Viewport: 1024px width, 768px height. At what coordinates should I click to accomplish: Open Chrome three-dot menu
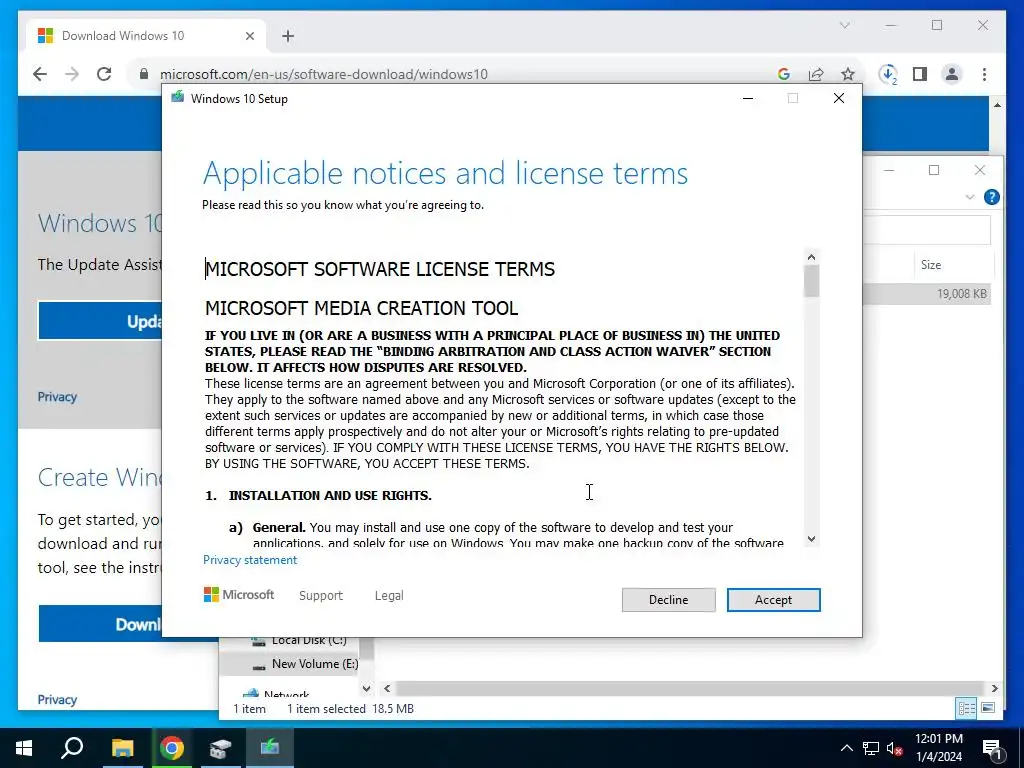pyautogui.click(x=984, y=74)
